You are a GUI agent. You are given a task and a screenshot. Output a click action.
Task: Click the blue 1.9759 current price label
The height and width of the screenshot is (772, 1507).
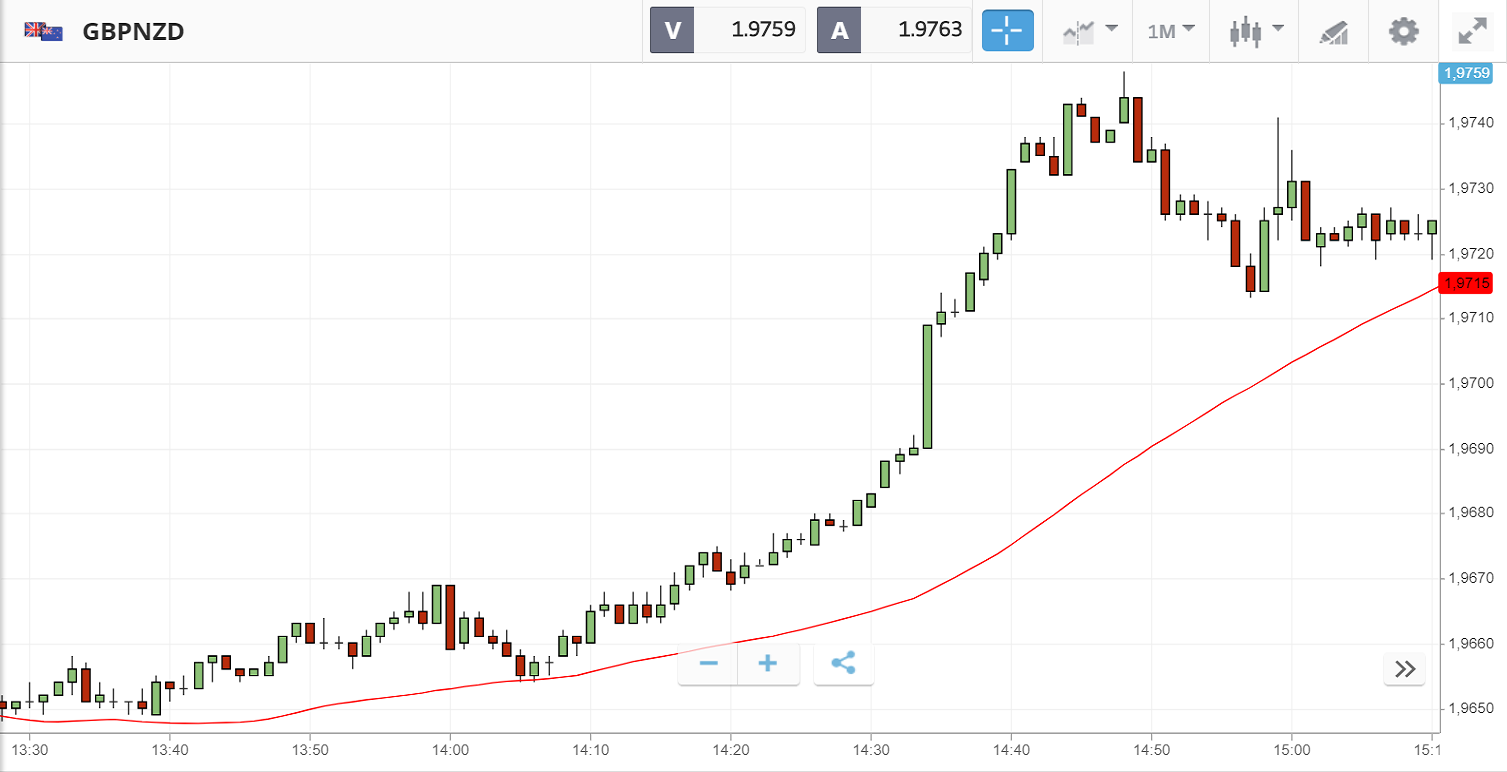(1464, 72)
